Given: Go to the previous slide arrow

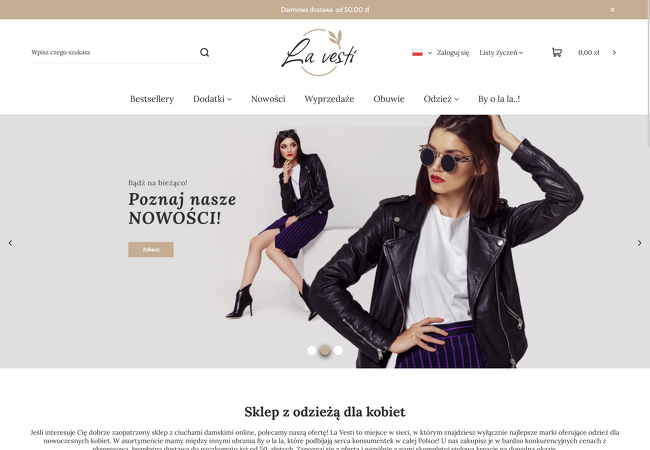Looking at the screenshot, I should pos(10,243).
